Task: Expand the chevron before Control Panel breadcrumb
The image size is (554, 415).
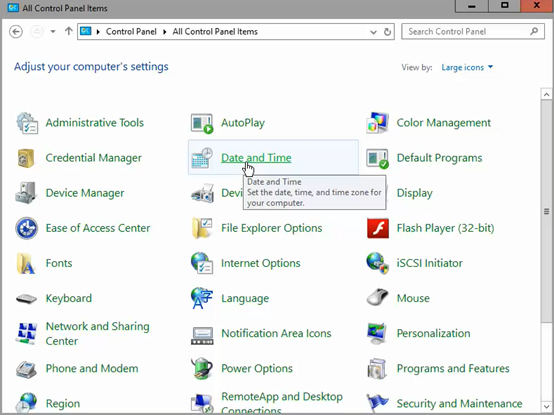Action: click(98, 32)
